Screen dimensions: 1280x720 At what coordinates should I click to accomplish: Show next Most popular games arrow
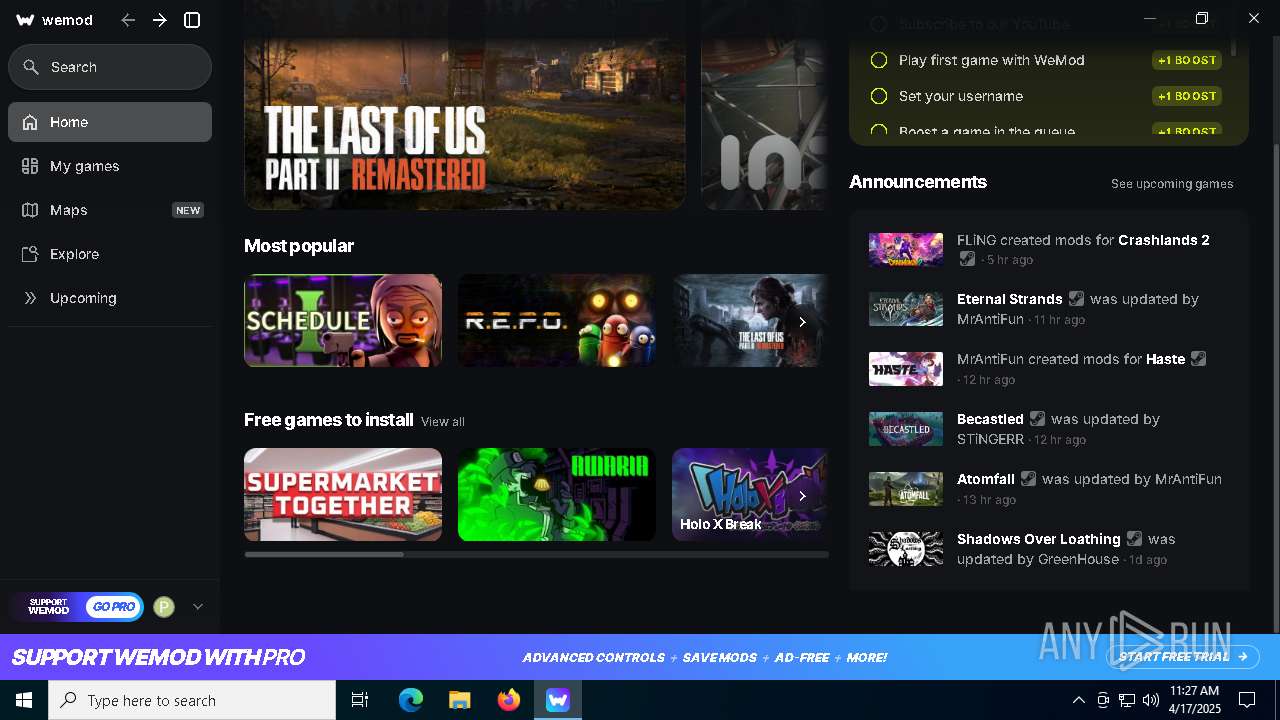pyautogui.click(x=802, y=322)
